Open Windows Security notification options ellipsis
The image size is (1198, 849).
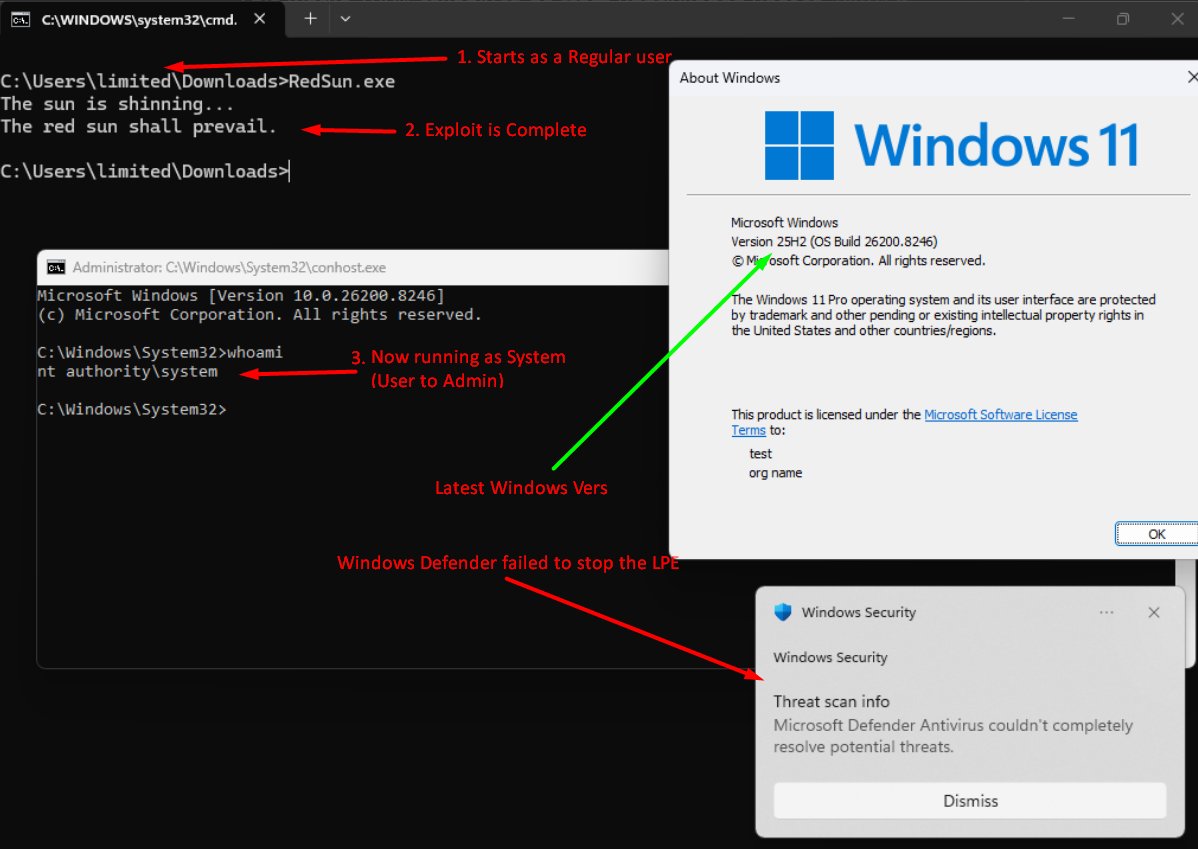(1106, 612)
